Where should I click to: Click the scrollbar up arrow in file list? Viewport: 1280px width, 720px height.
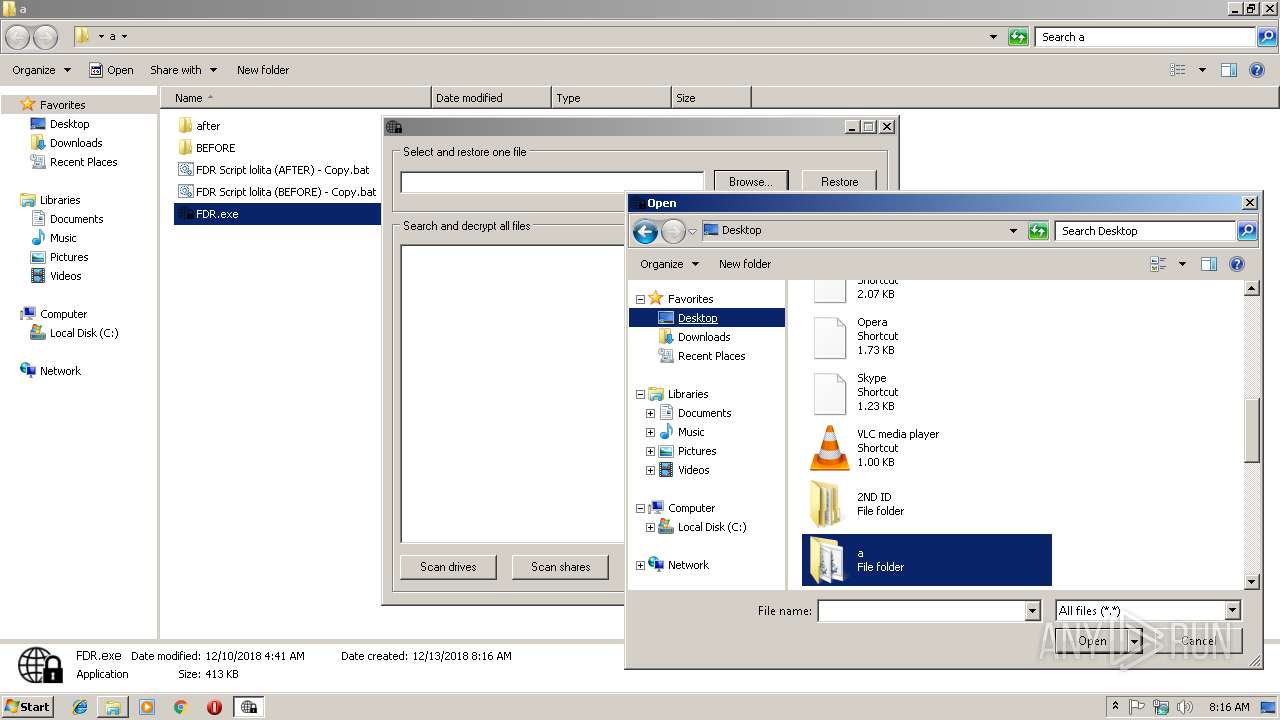(1251, 288)
